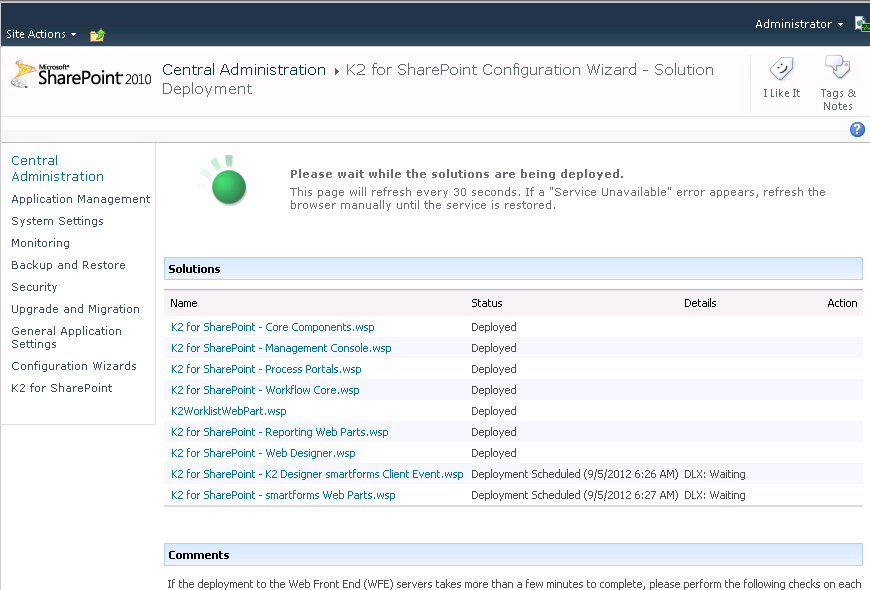This screenshot has width=870, height=590.
Task: Click smartforms Web Parts.wsp link
Action: click(x=283, y=495)
